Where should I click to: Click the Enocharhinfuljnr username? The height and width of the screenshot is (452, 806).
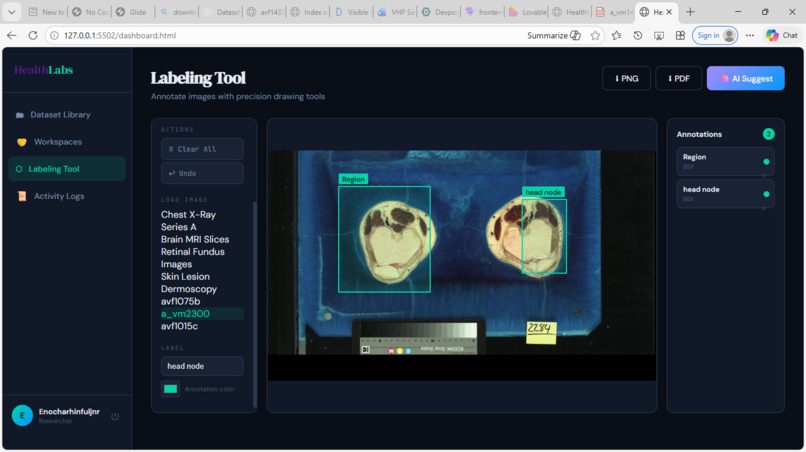[69, 412]
